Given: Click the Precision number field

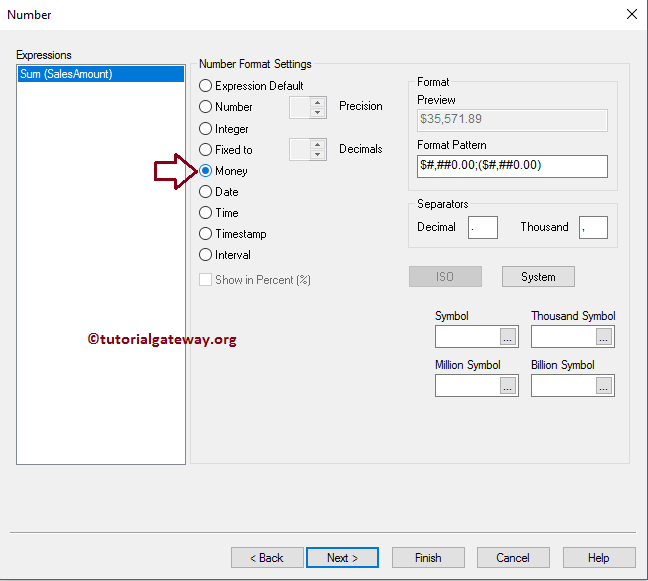Looking at the screenshot, I should pos(300,107).
